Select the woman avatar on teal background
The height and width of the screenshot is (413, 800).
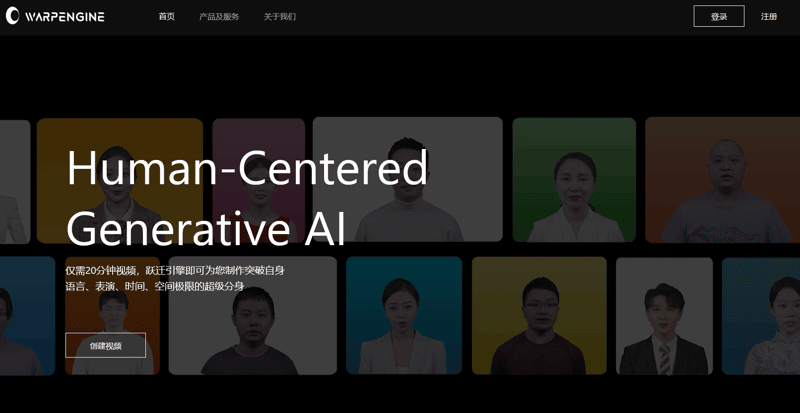point(404,315)
